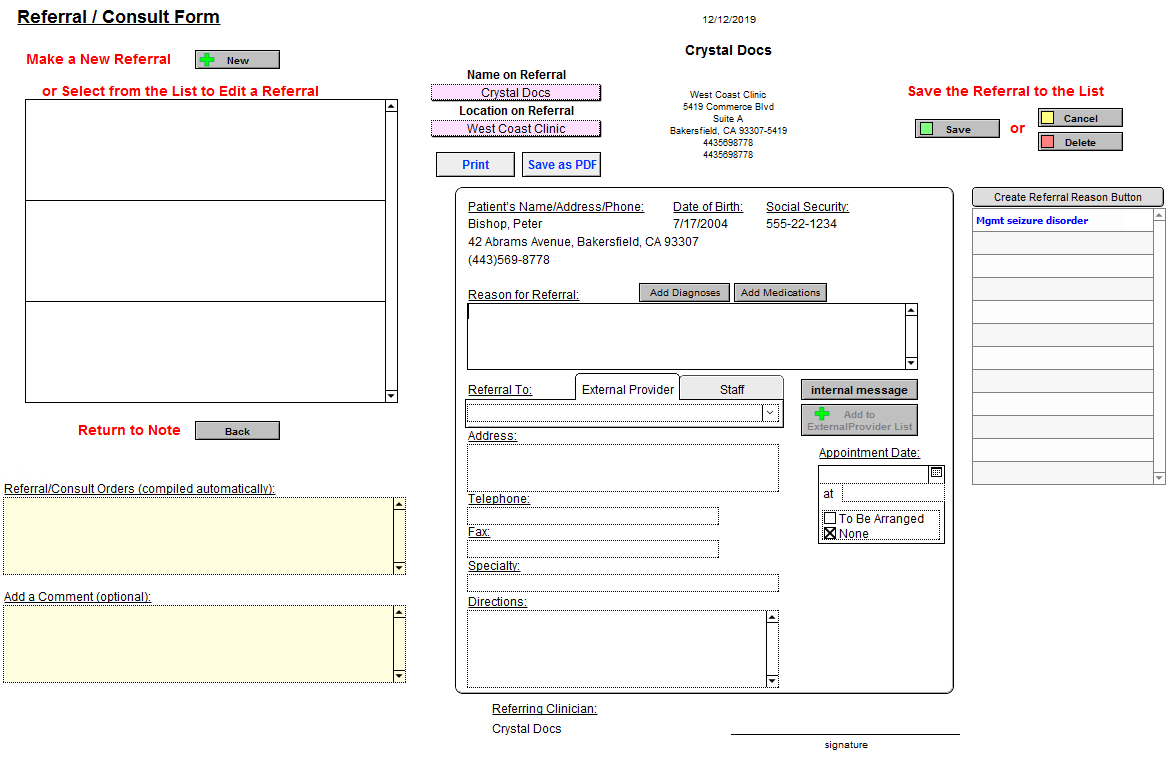Switch to the Staff tab
1170x770 pixels.
click(732, 389)
